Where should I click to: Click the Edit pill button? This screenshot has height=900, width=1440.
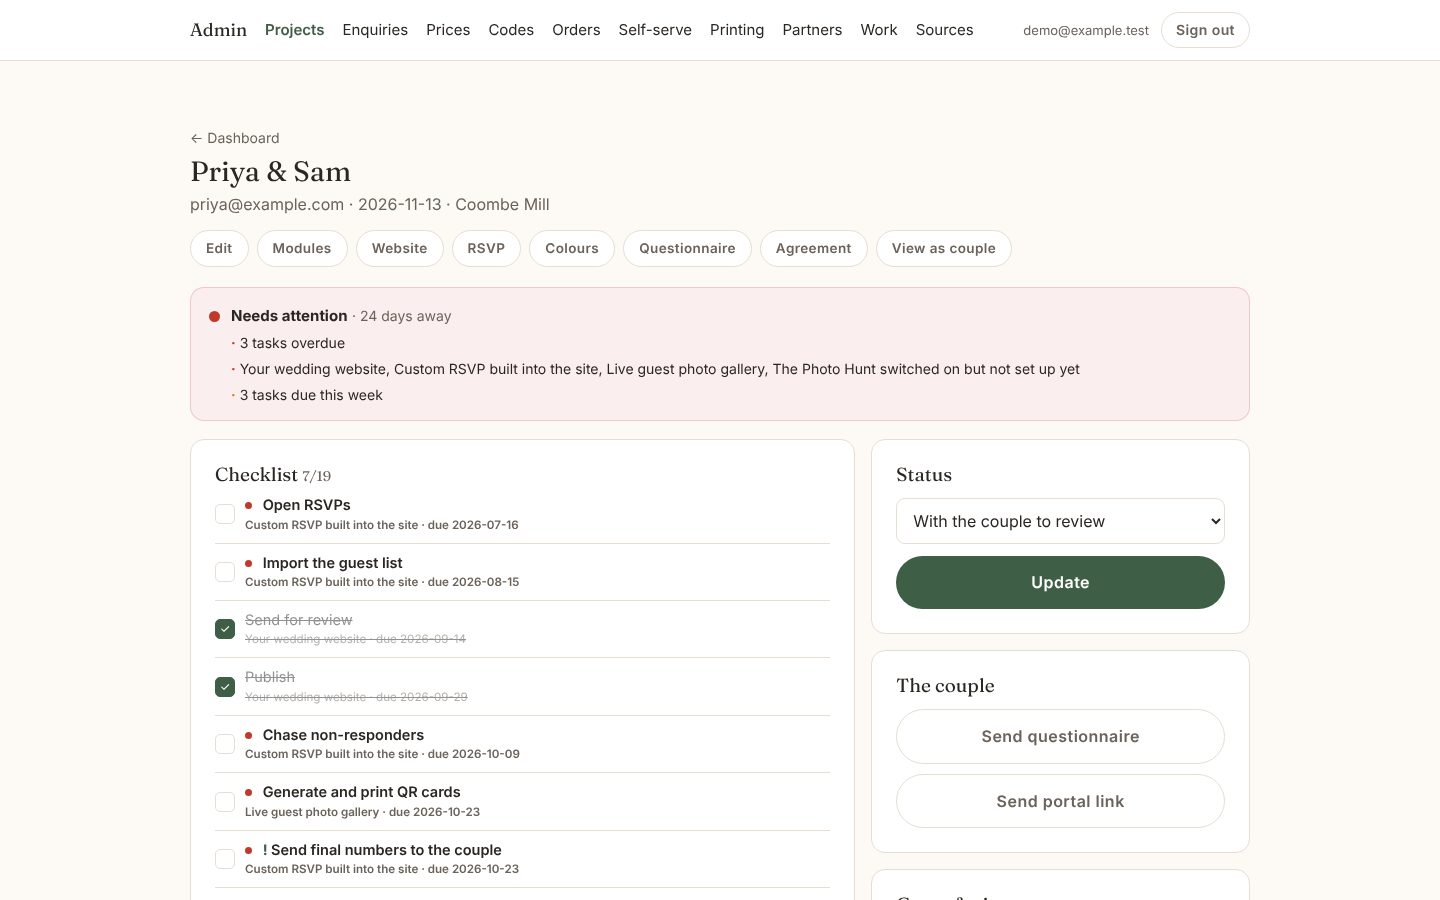(219, 248)
